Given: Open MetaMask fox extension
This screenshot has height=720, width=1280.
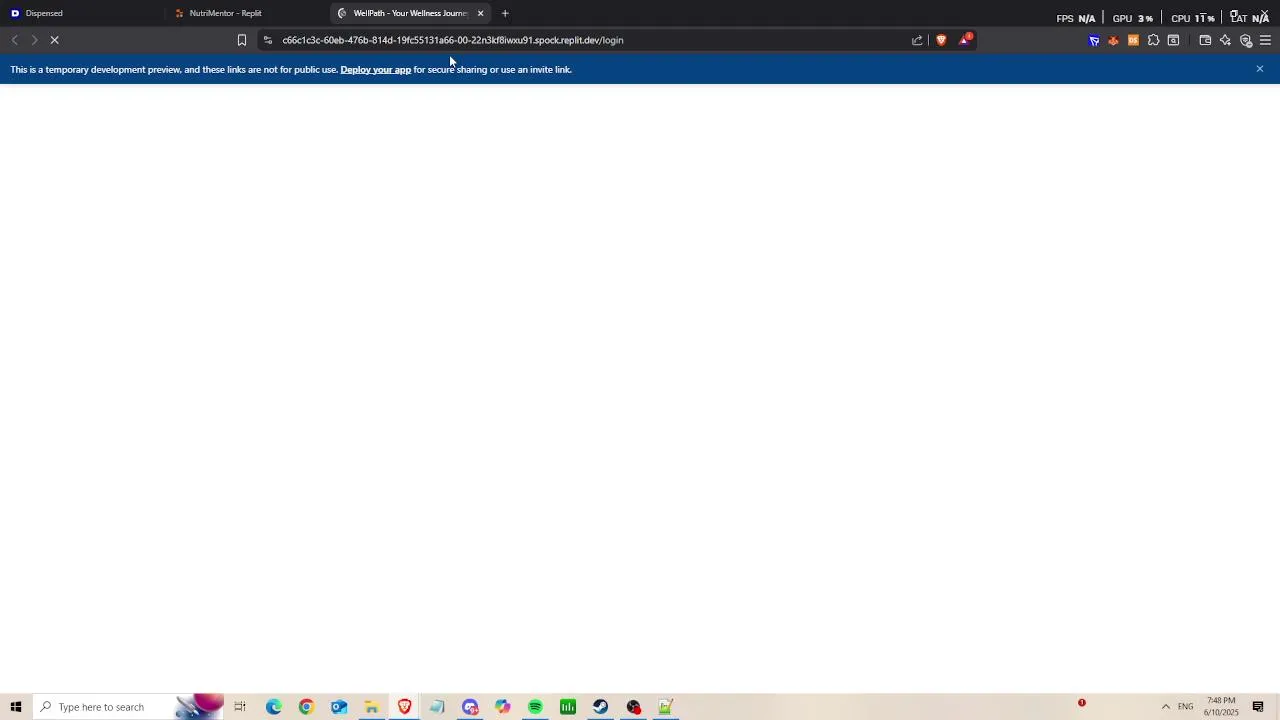Looking at the screenshot, I should coord(1113,41).
